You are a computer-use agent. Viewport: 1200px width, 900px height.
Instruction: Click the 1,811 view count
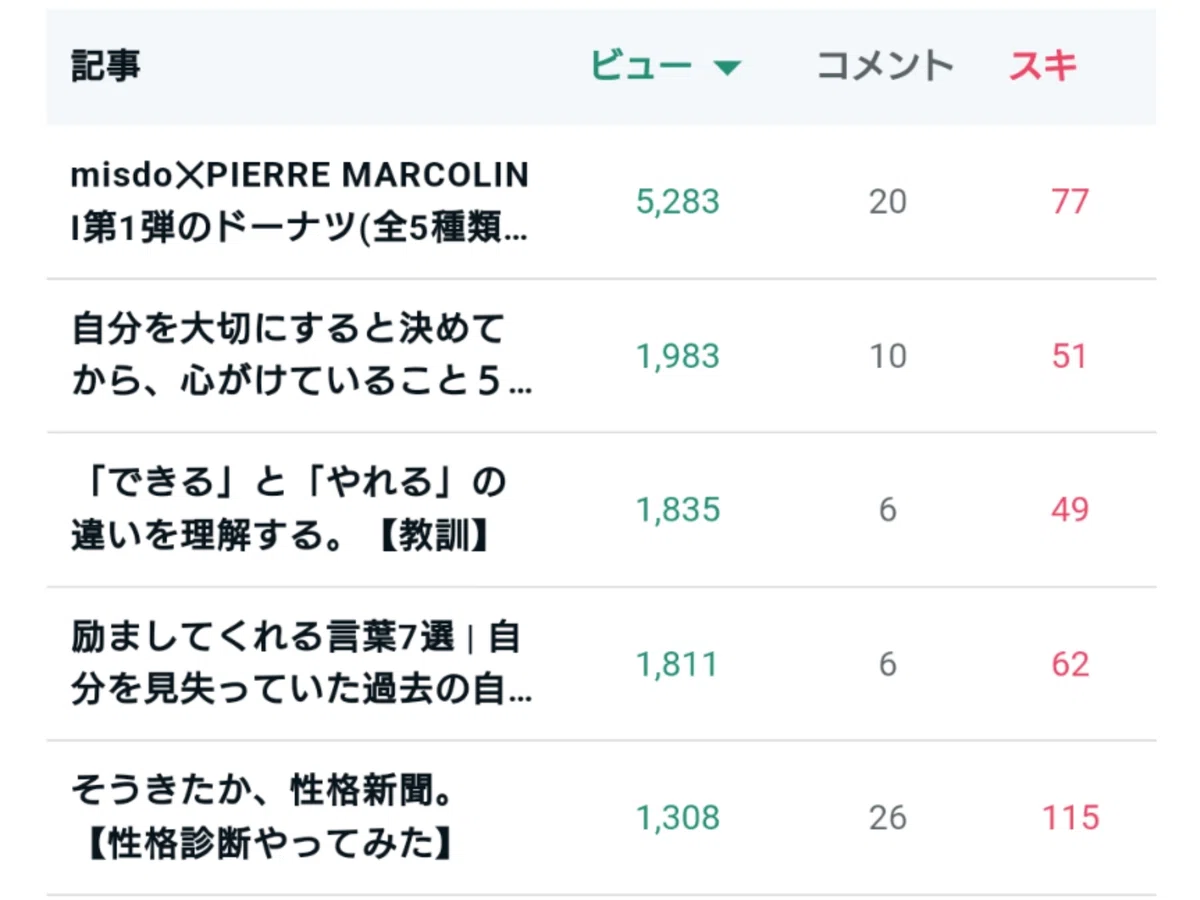pos(678,665)
